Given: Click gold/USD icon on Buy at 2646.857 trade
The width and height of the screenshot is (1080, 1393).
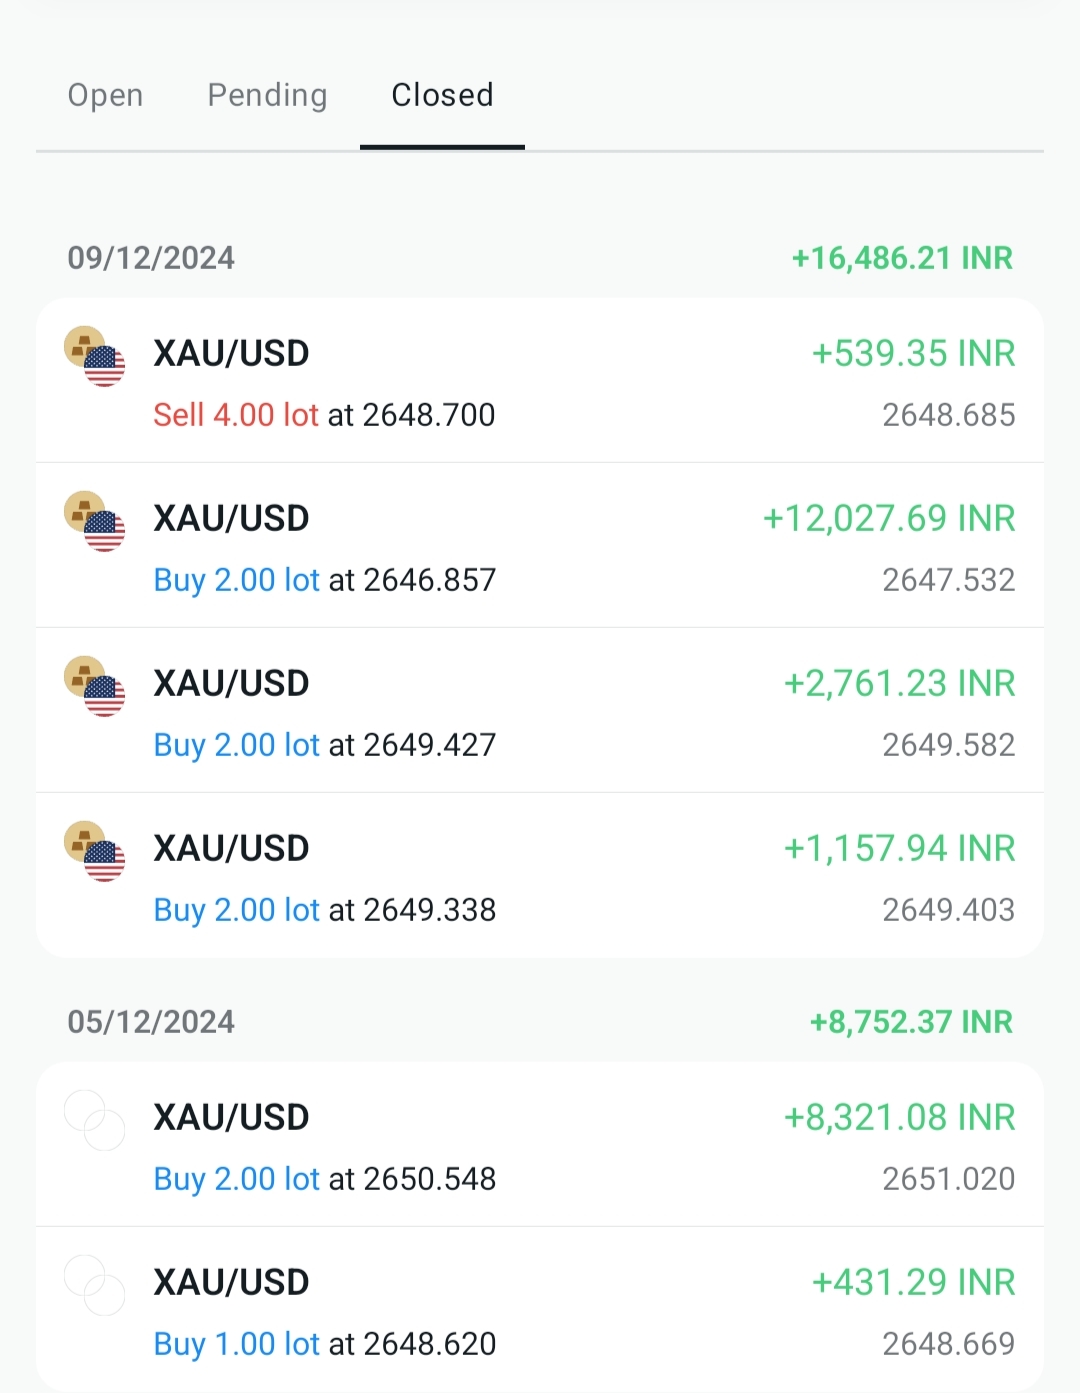Looking at the screenshot, I should click(x=95, y=521).
